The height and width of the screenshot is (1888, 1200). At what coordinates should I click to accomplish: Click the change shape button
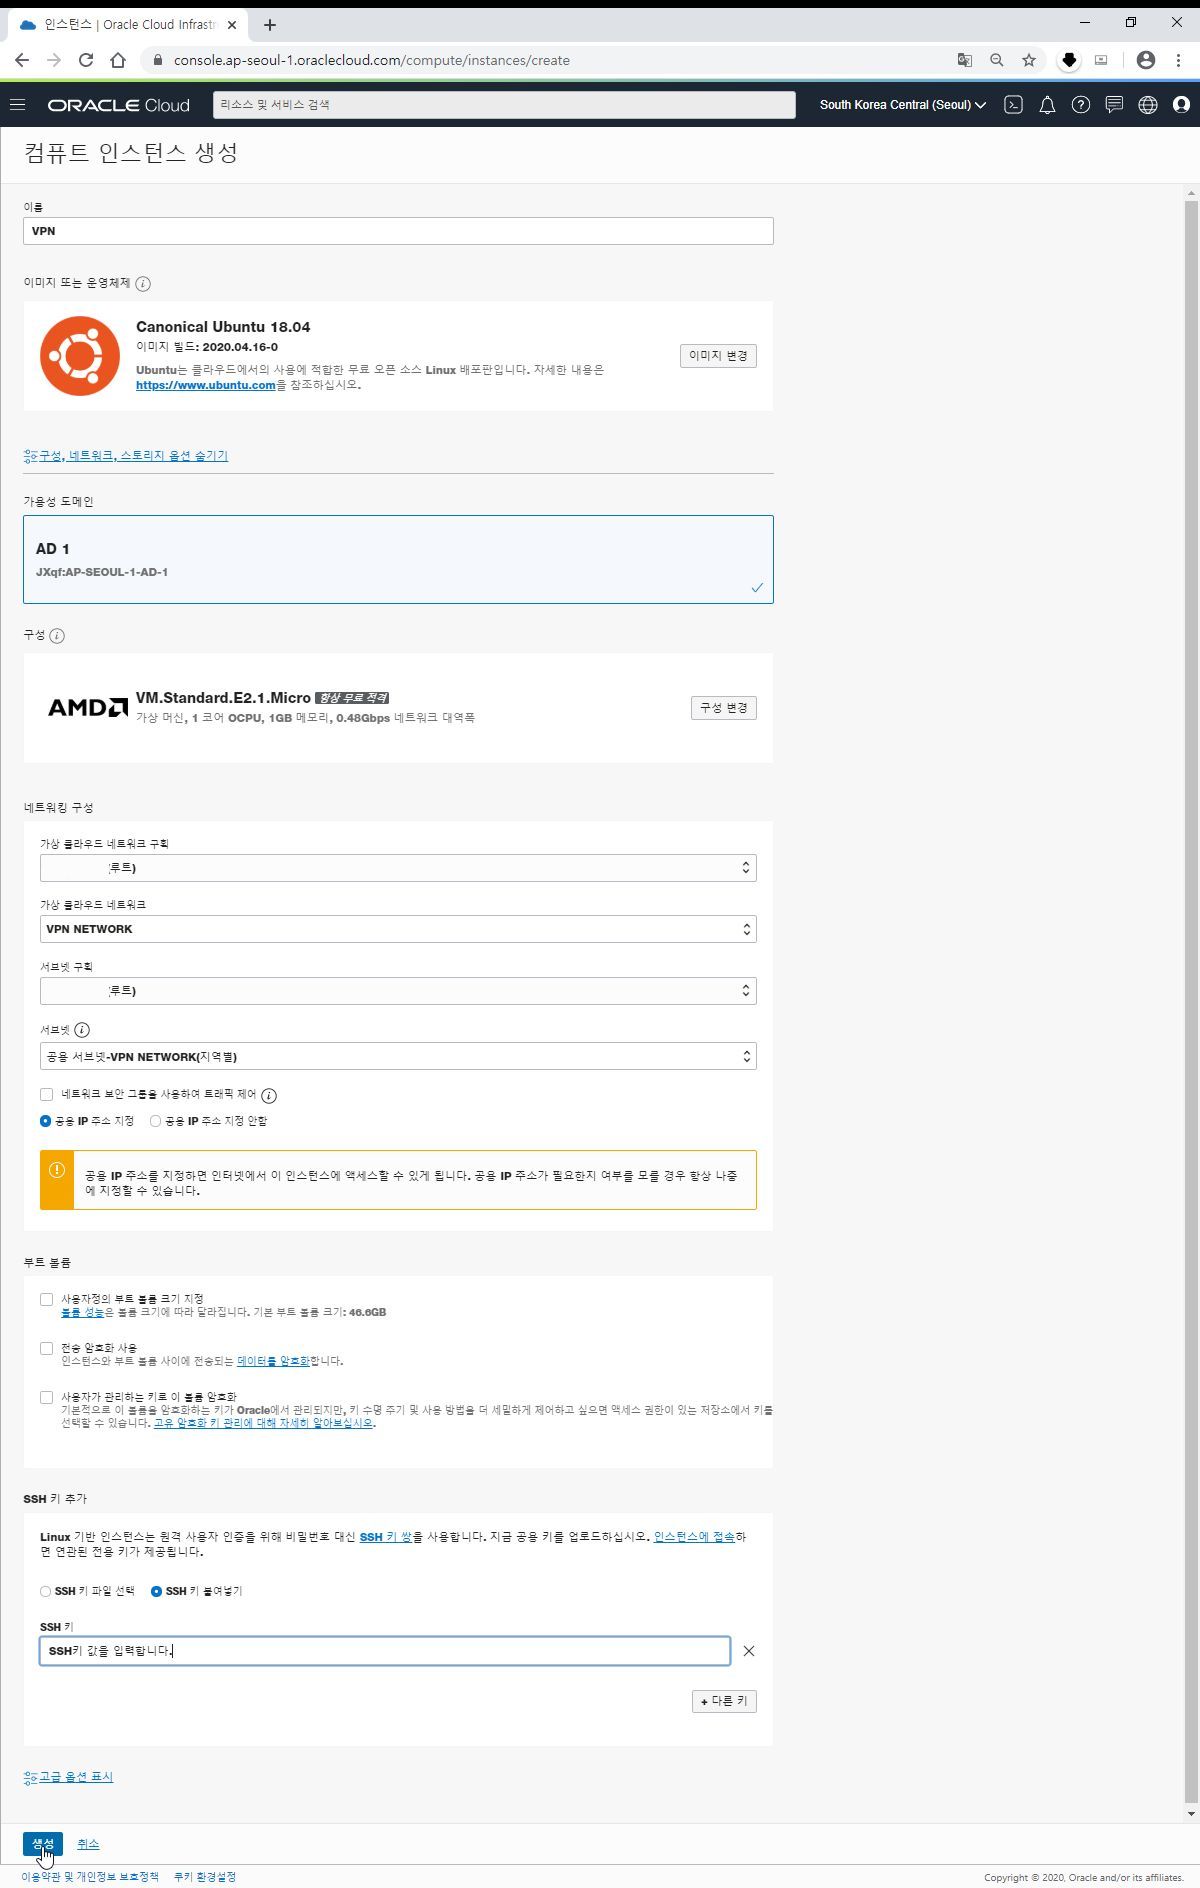[x=724, y=708]
